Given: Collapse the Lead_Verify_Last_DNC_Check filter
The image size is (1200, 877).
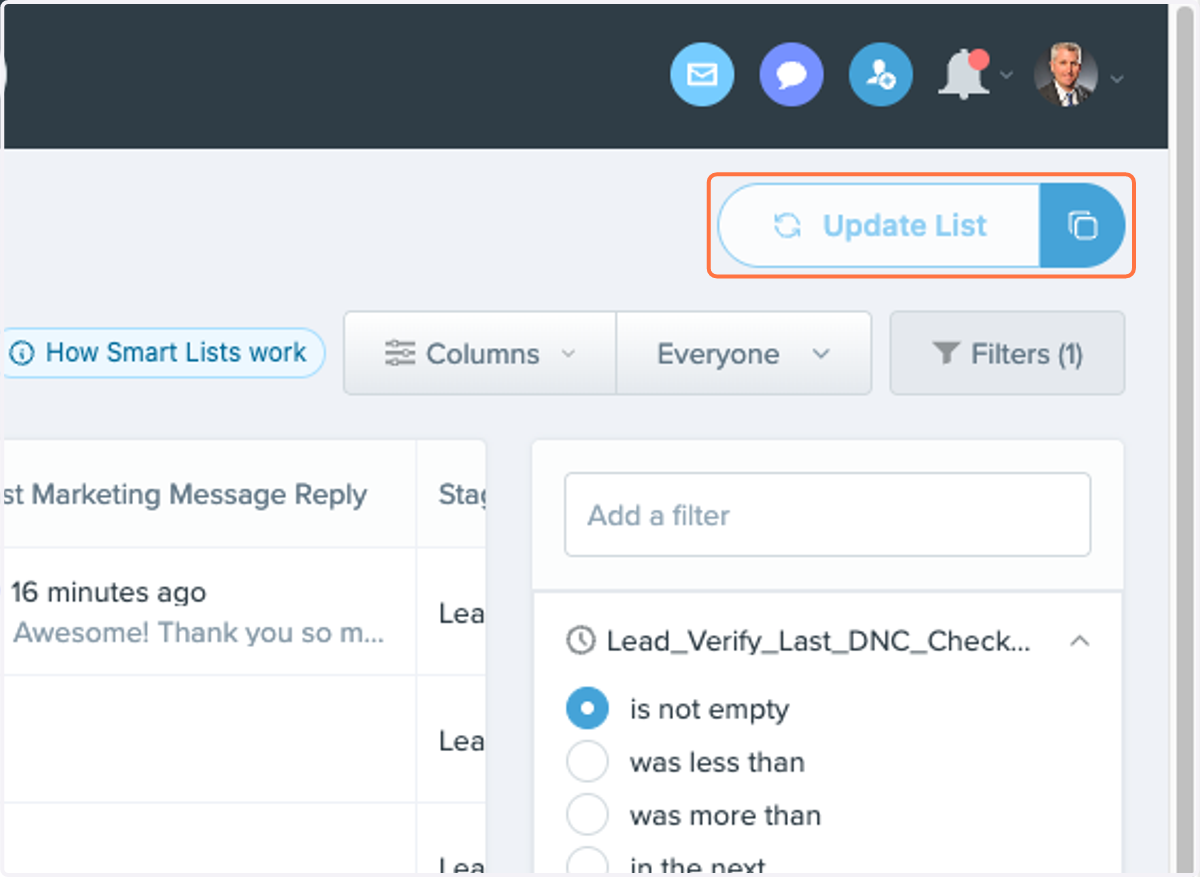Looking at the screenshot, I should (x=1079, y=641).
